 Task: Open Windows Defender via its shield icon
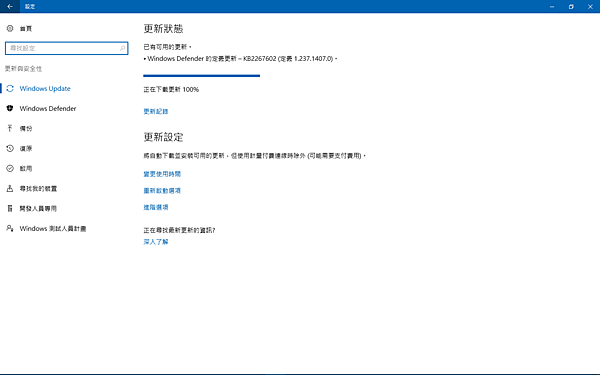(10, 108)
